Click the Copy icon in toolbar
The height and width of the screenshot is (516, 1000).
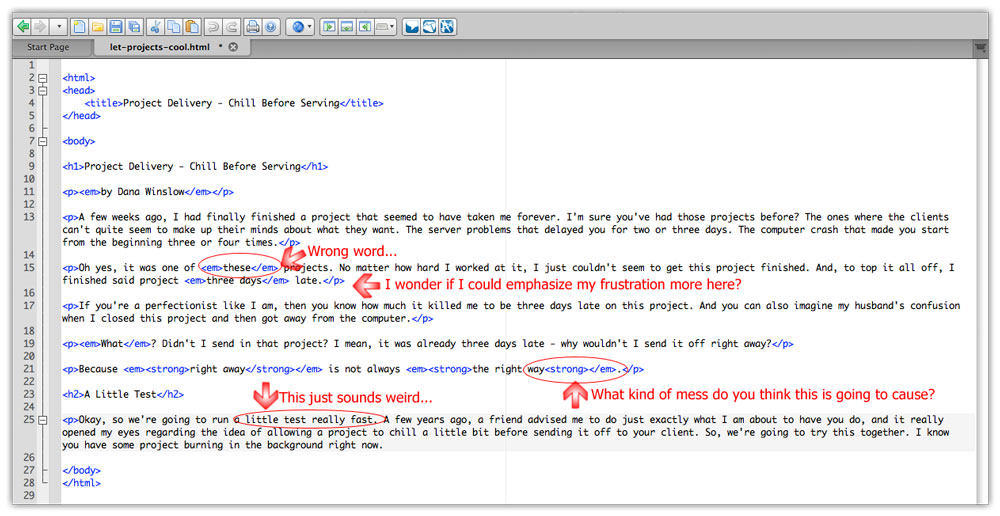(x=174, y=26)
